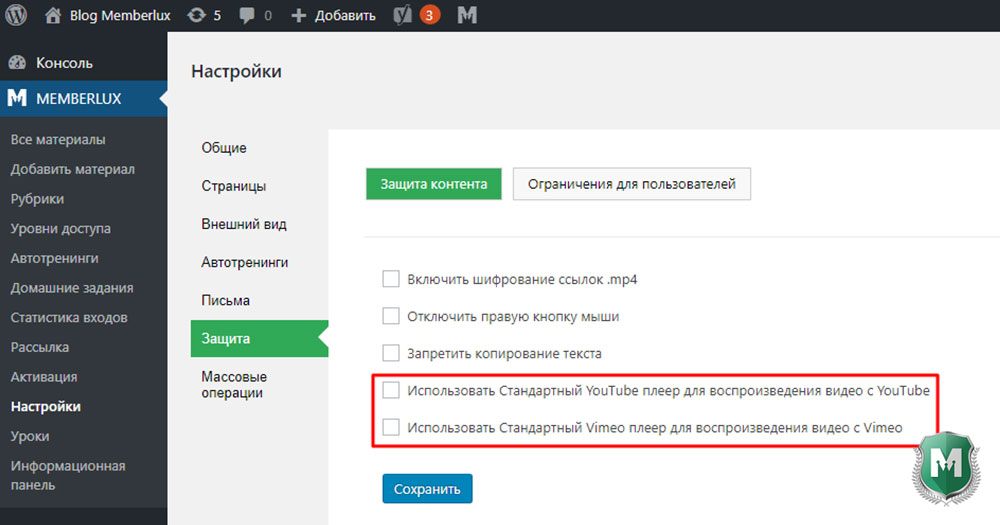Open the comments bubble icon
Image resolution: width=1000 pixels, height=525 pixels.
[x=246, y=15]
